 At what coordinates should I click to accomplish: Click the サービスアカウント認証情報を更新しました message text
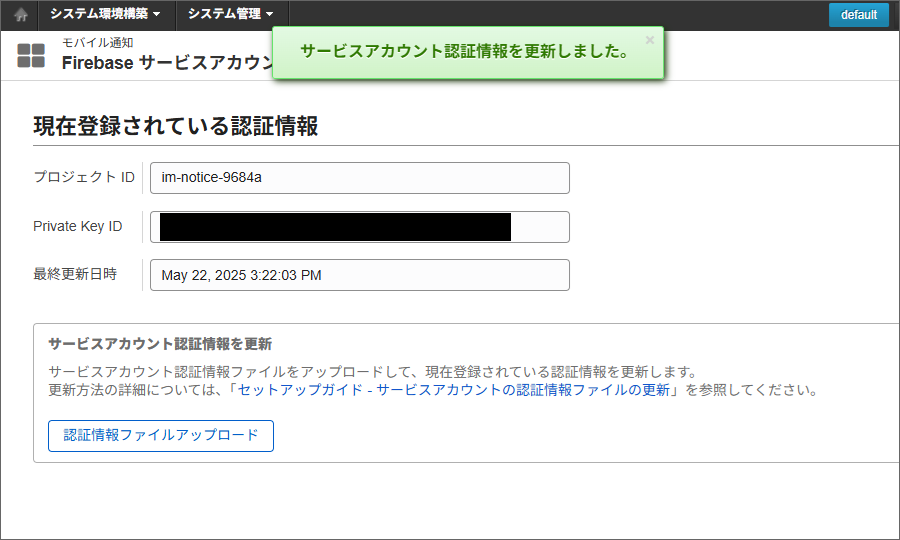coord(465,52)
